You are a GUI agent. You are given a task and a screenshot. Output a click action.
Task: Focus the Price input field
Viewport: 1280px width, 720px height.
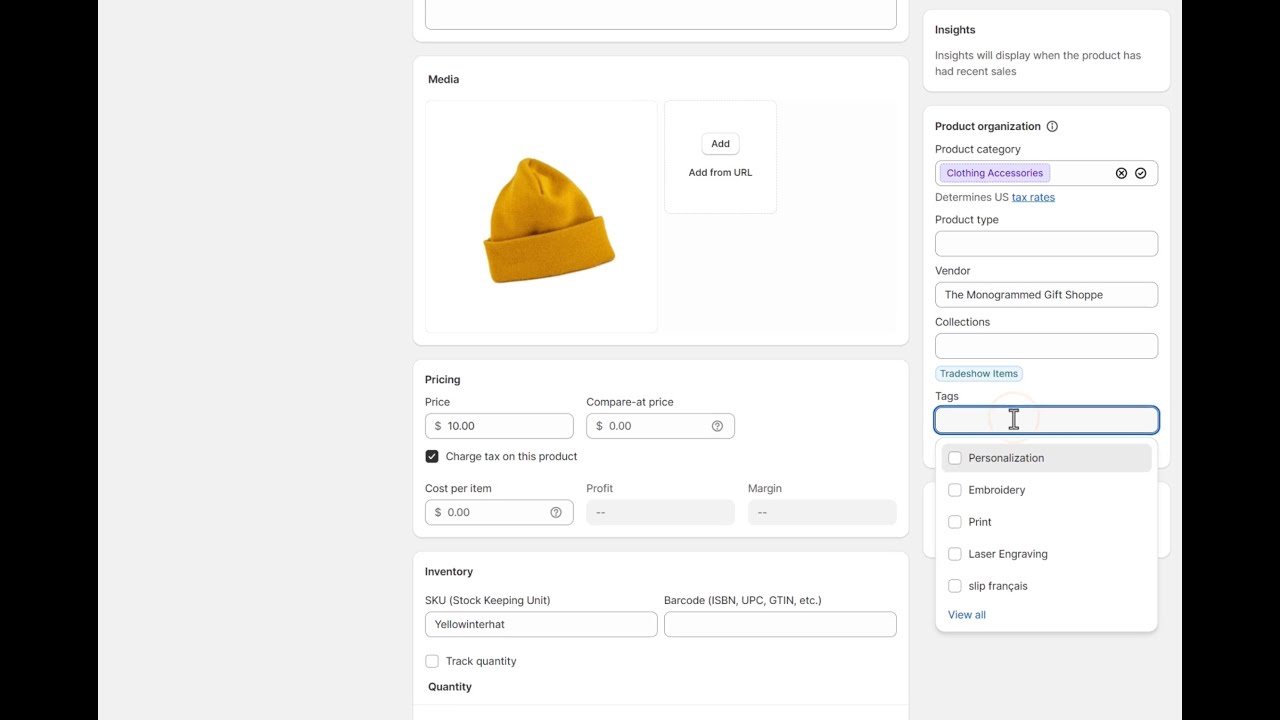tap(499, 426)
